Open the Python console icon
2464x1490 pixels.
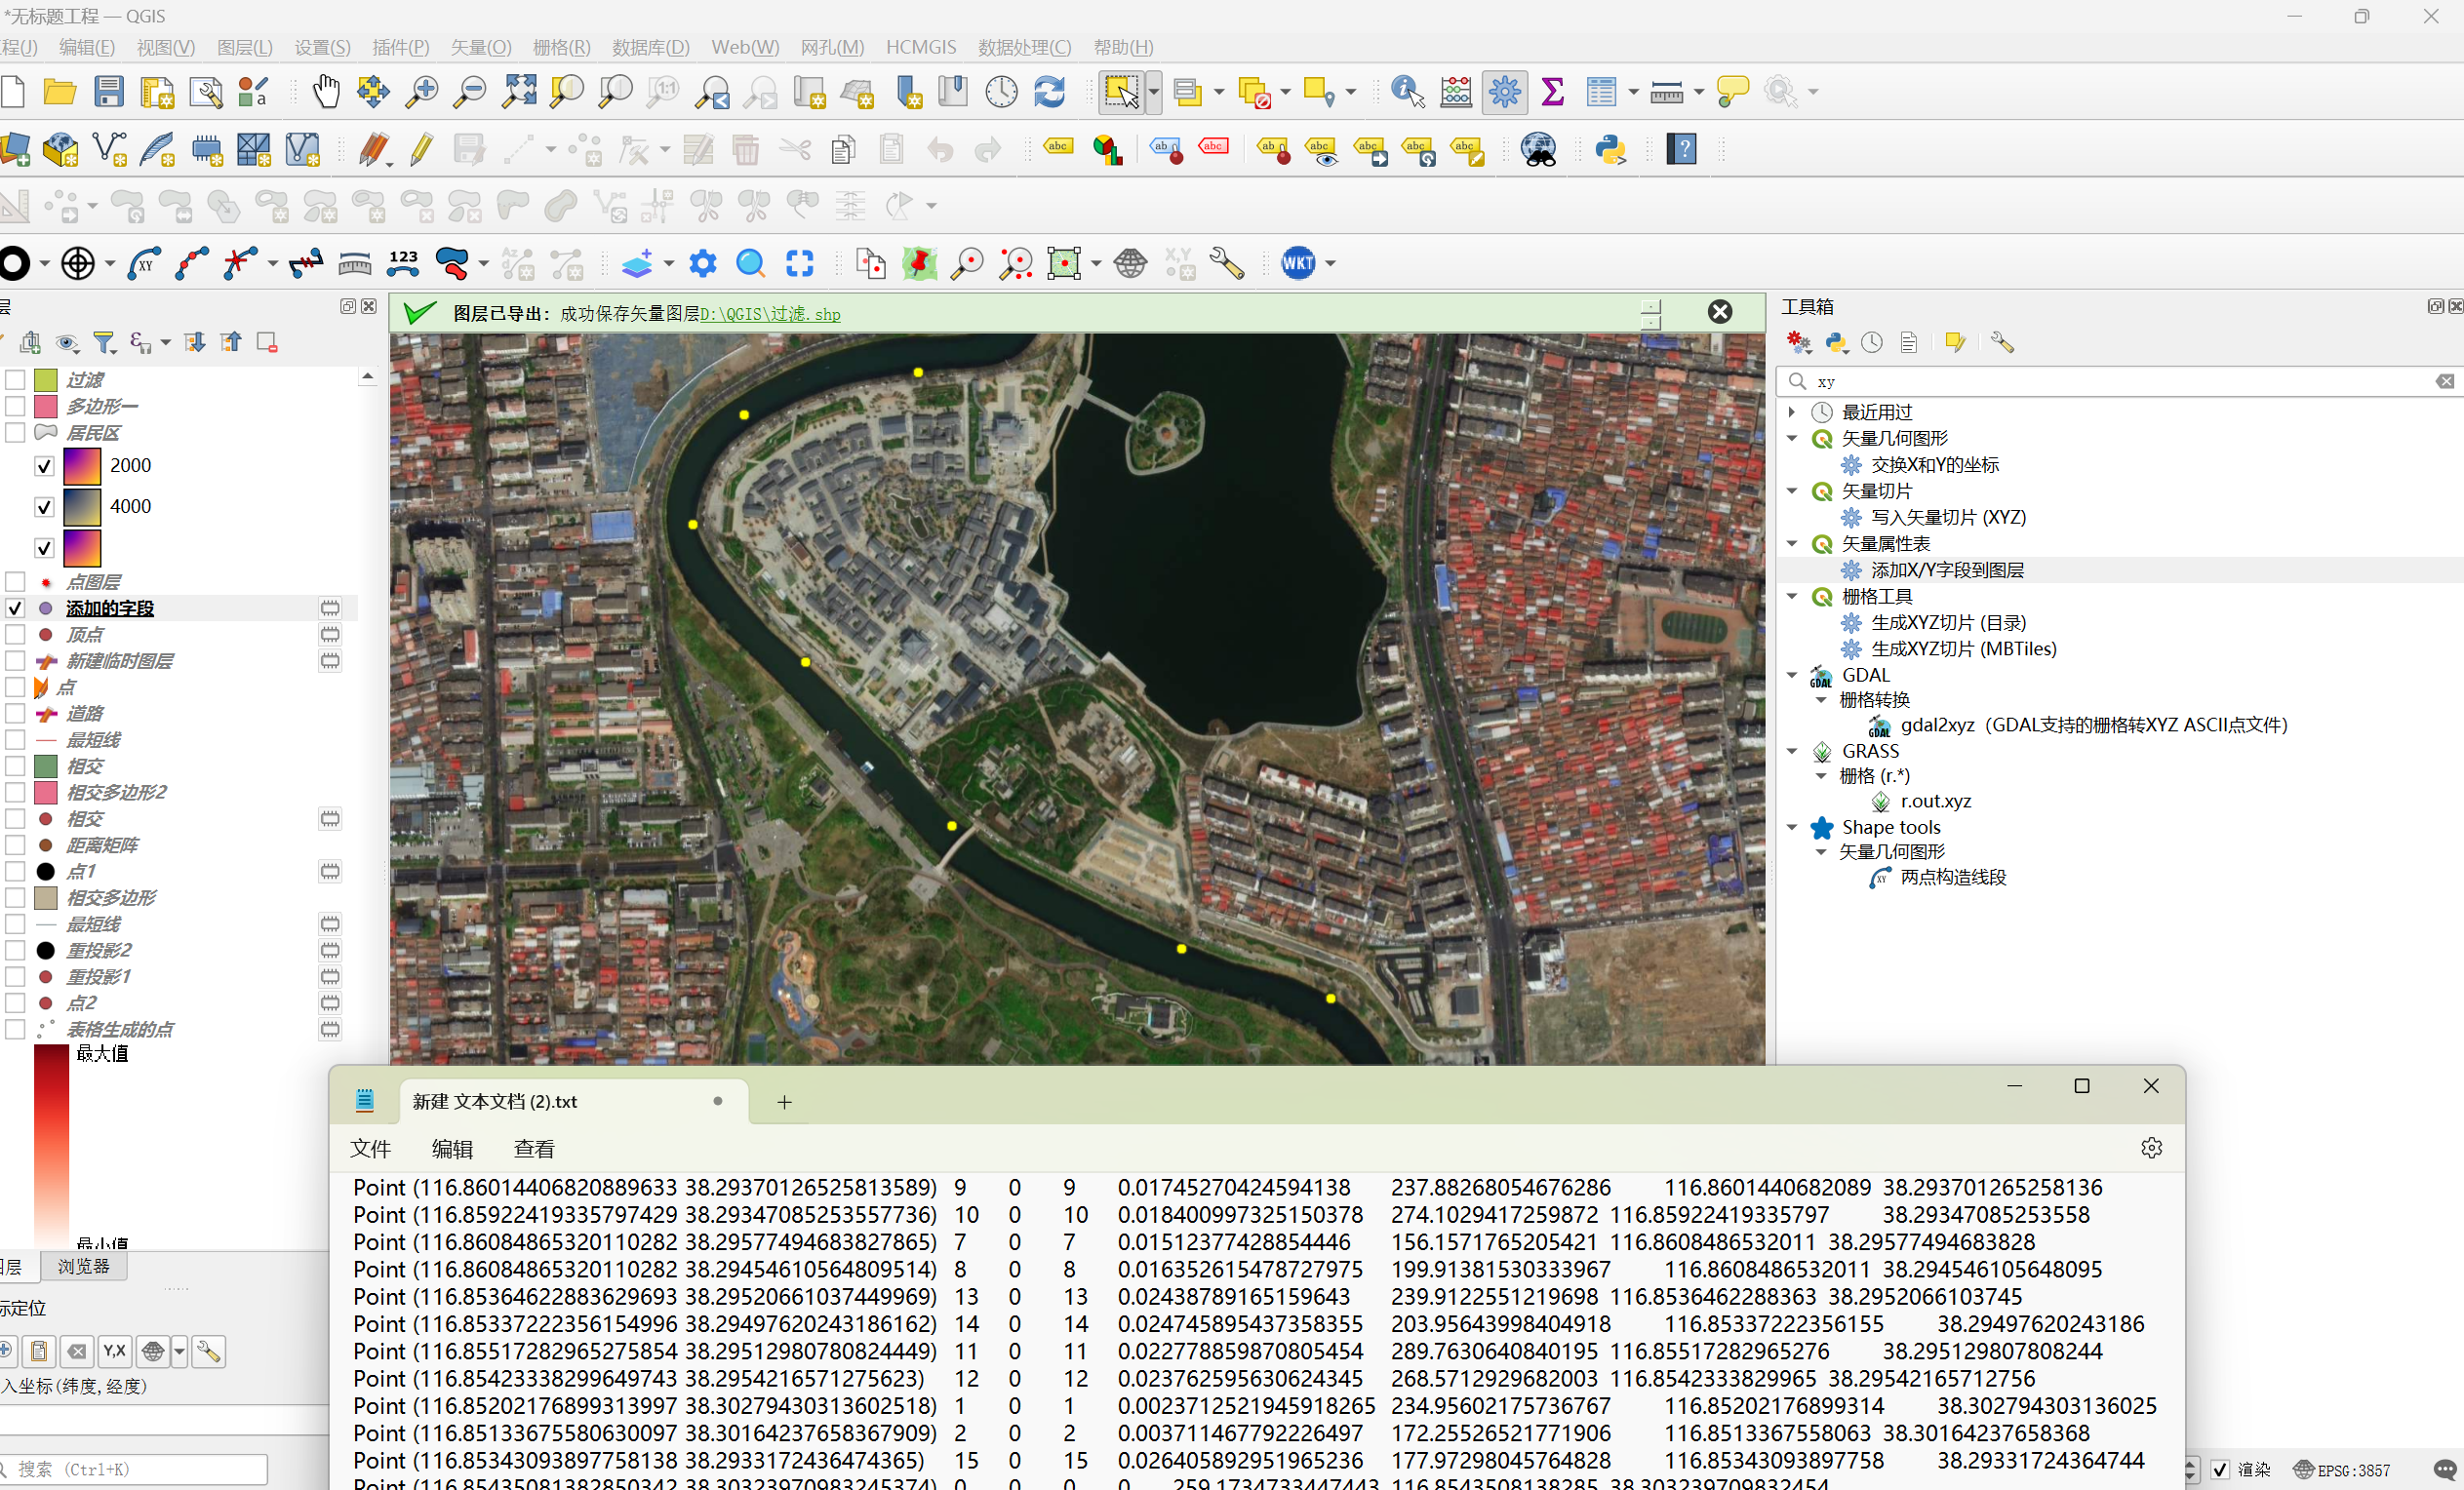tap(1610, 150)
